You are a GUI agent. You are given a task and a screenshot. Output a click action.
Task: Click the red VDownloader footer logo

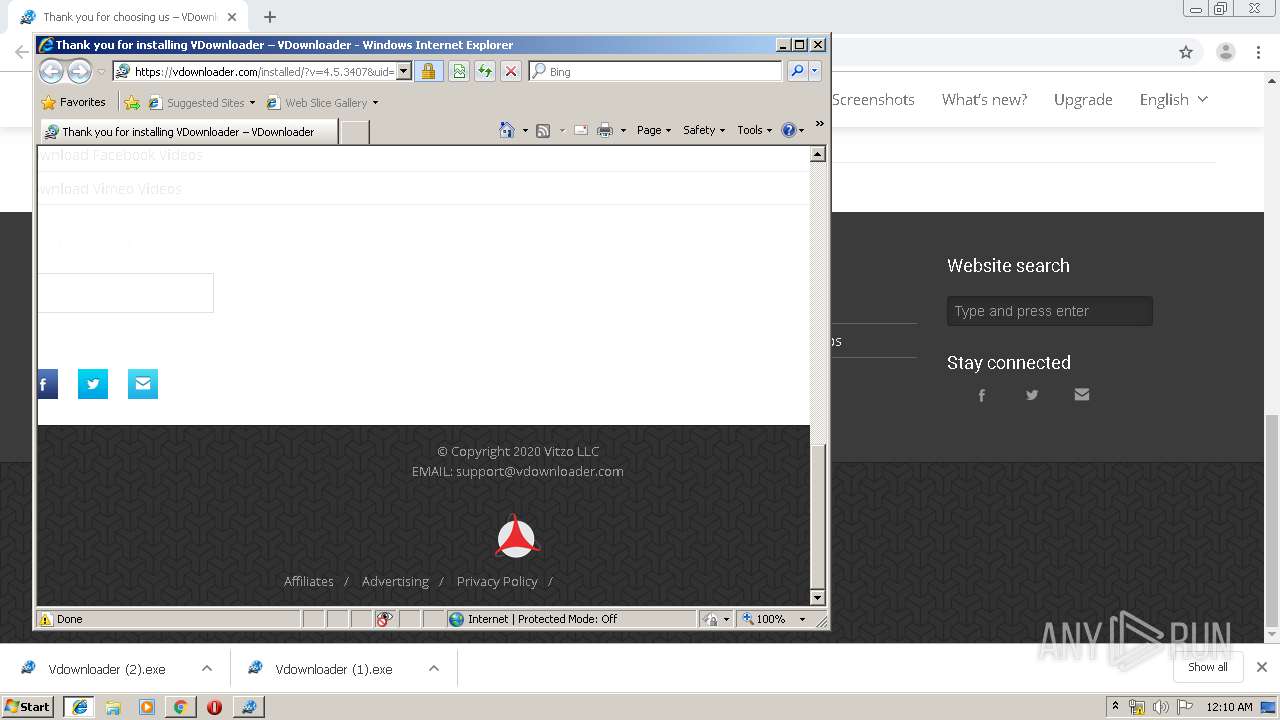518,536
